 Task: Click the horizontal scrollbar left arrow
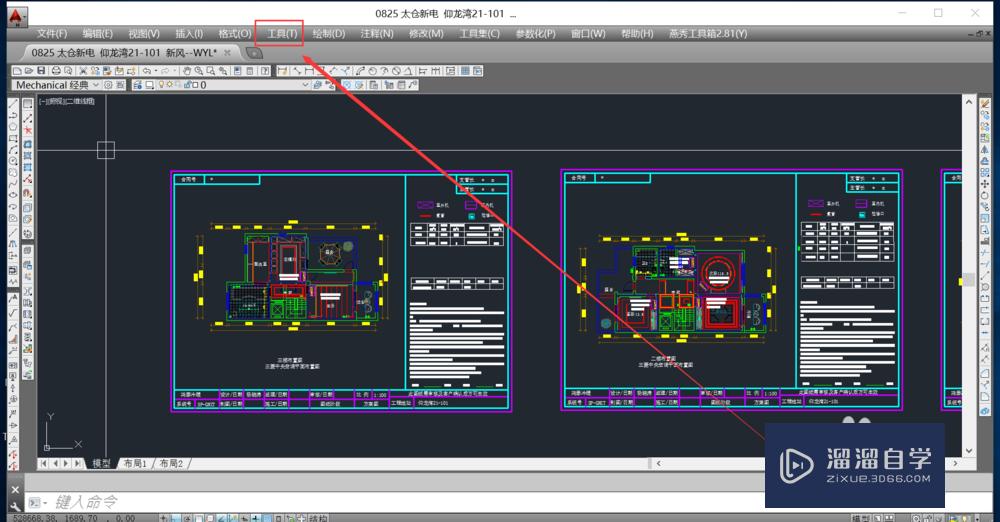(658, 463)
